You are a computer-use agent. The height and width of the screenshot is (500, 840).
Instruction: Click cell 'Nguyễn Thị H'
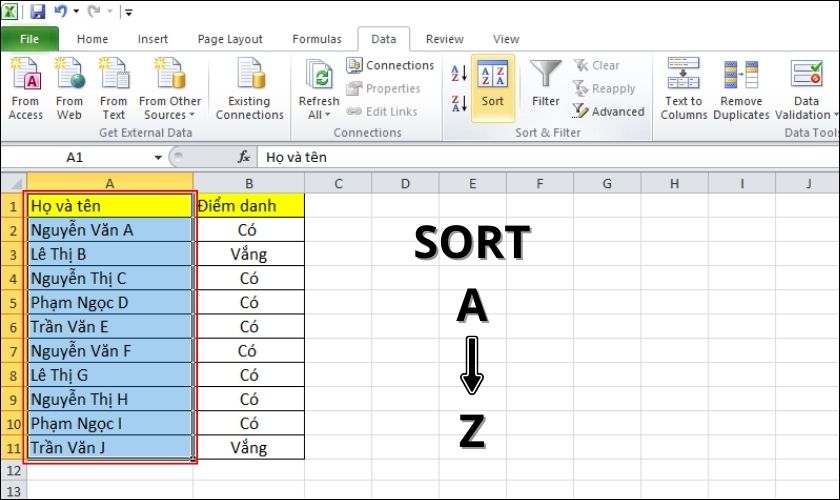click(x=110, y=399)
